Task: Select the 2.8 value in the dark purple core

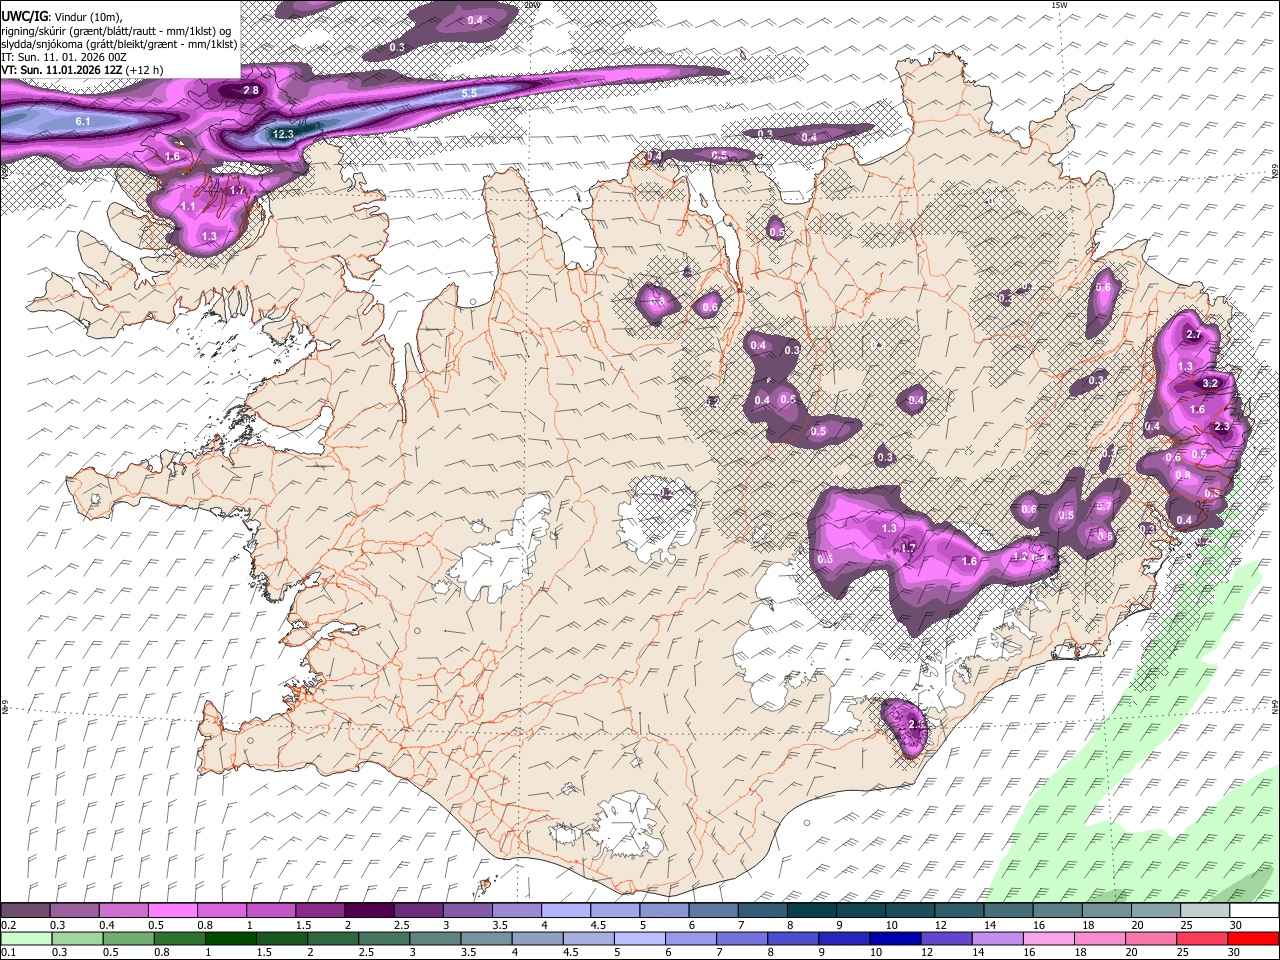Action: [251, 91]
